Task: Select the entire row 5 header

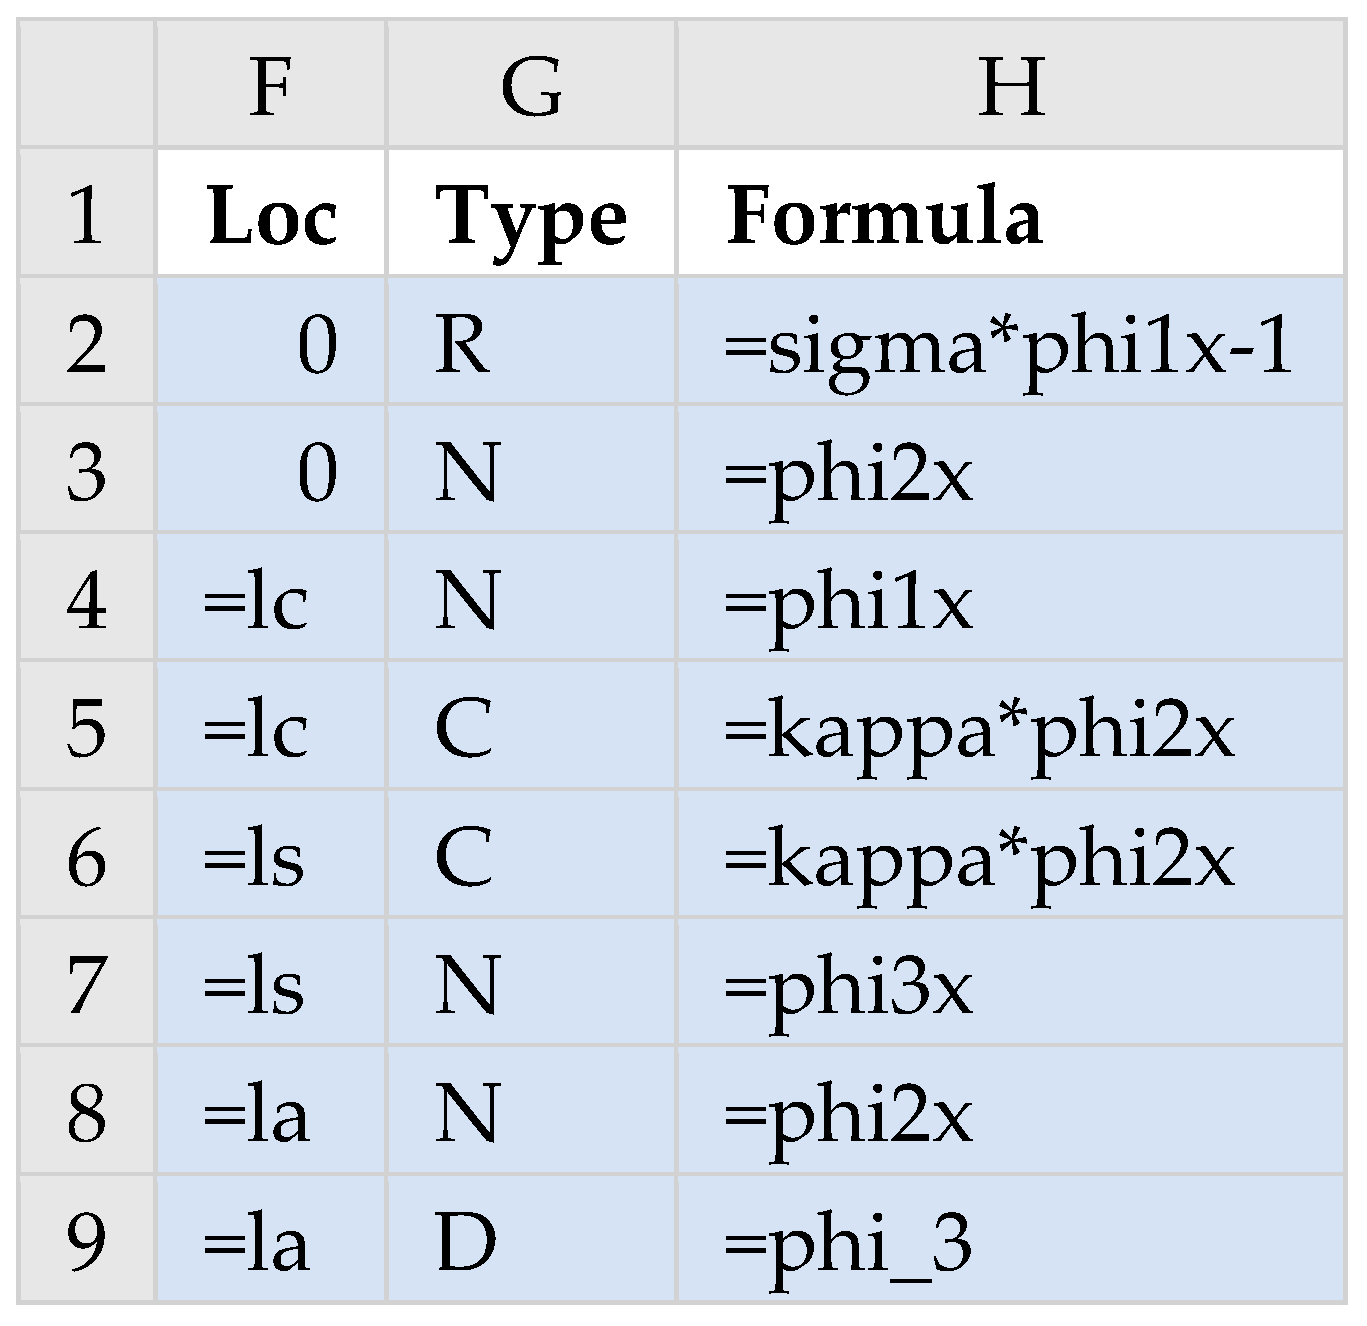Action: 86,727
